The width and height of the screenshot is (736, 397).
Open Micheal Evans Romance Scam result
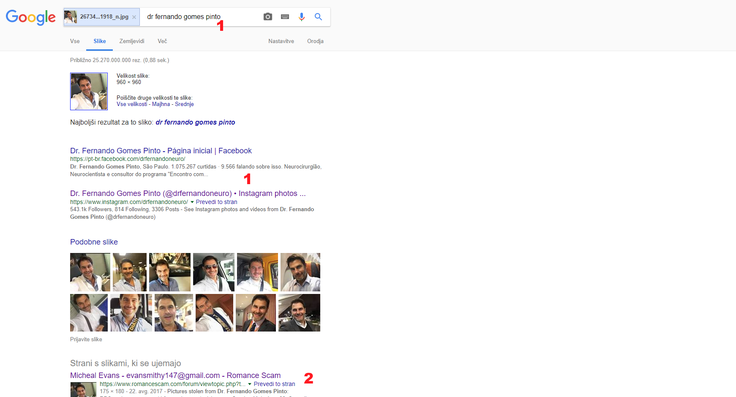pyautogui.click(x=175, y=375)
